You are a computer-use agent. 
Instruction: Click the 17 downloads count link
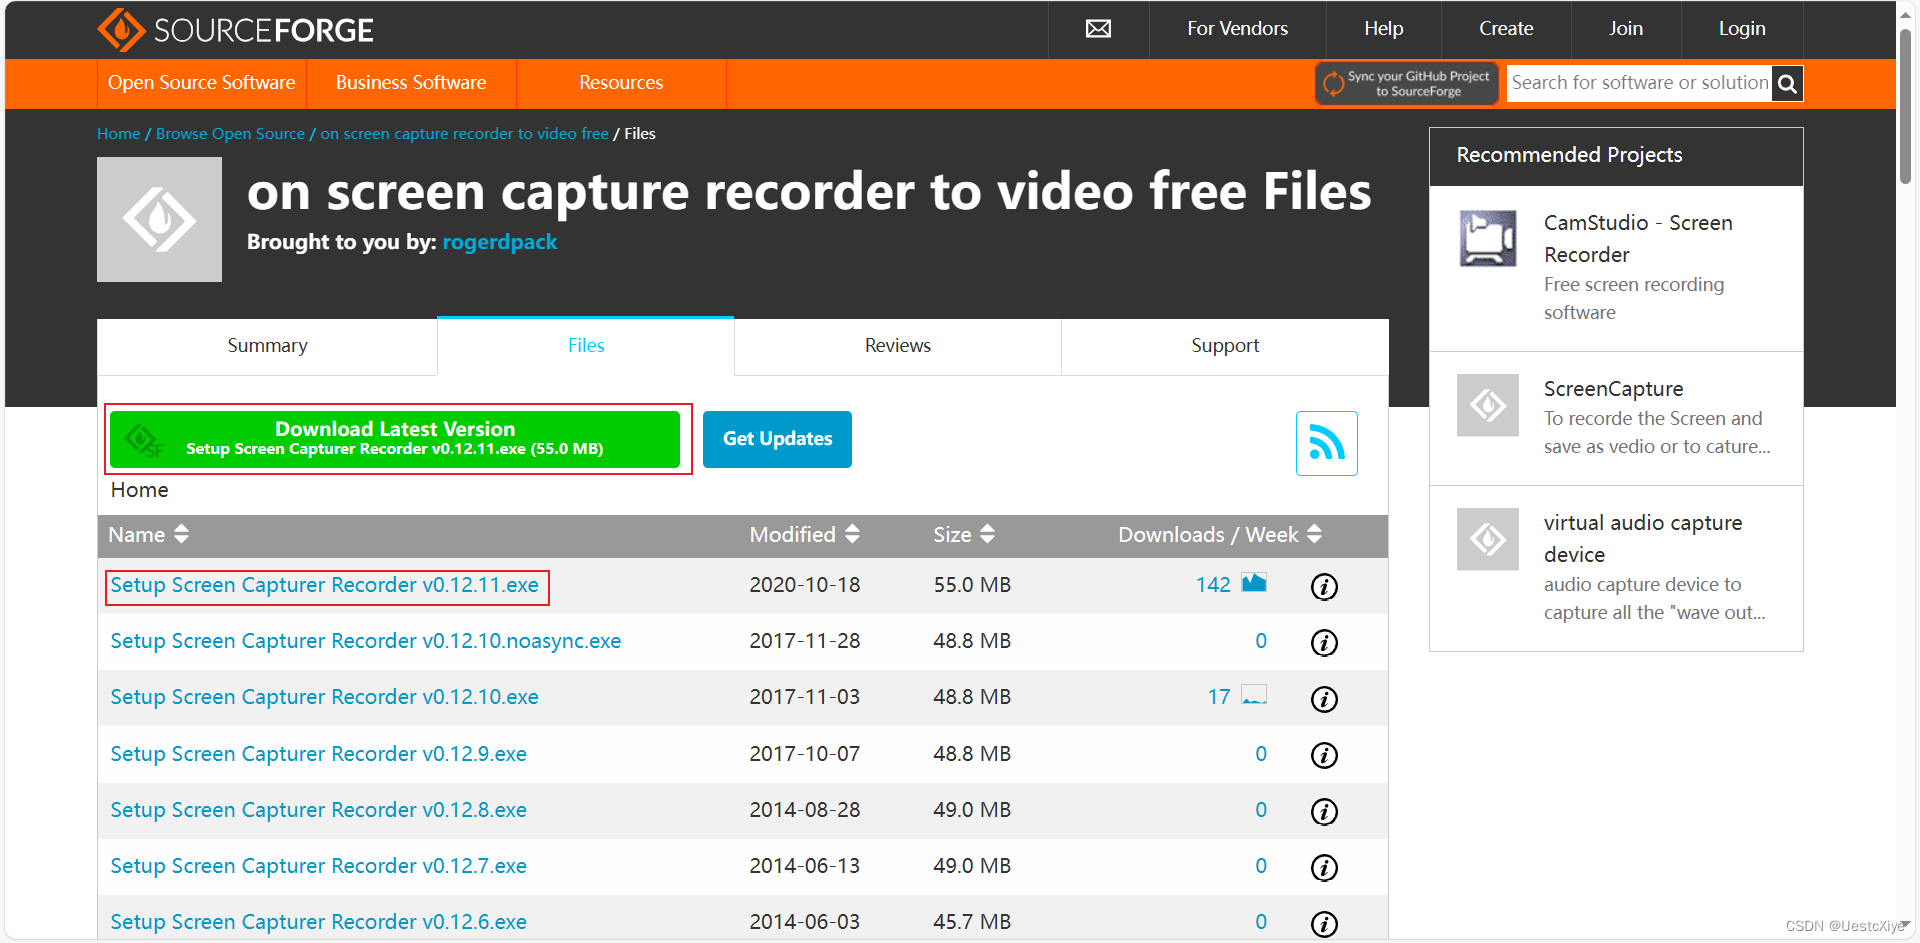coord(1219,697)
